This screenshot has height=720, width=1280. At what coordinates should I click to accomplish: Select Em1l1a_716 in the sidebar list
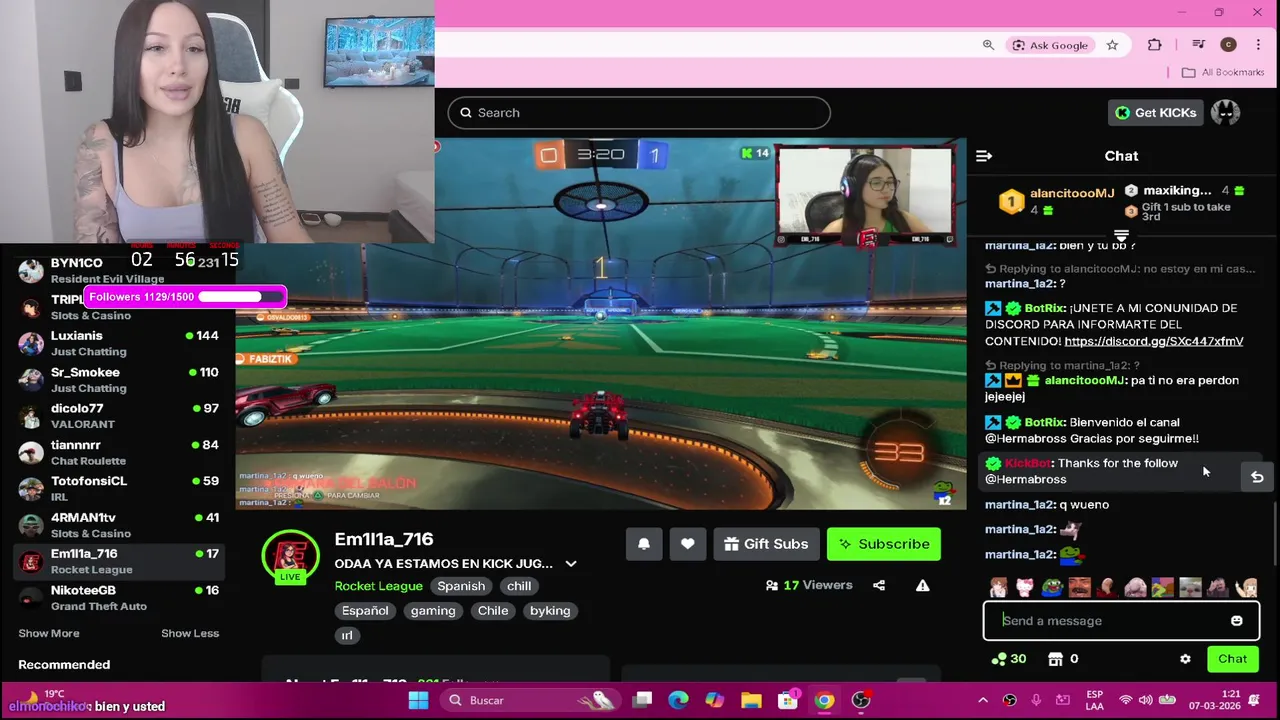pyautogui.click(x=120, y=561)
